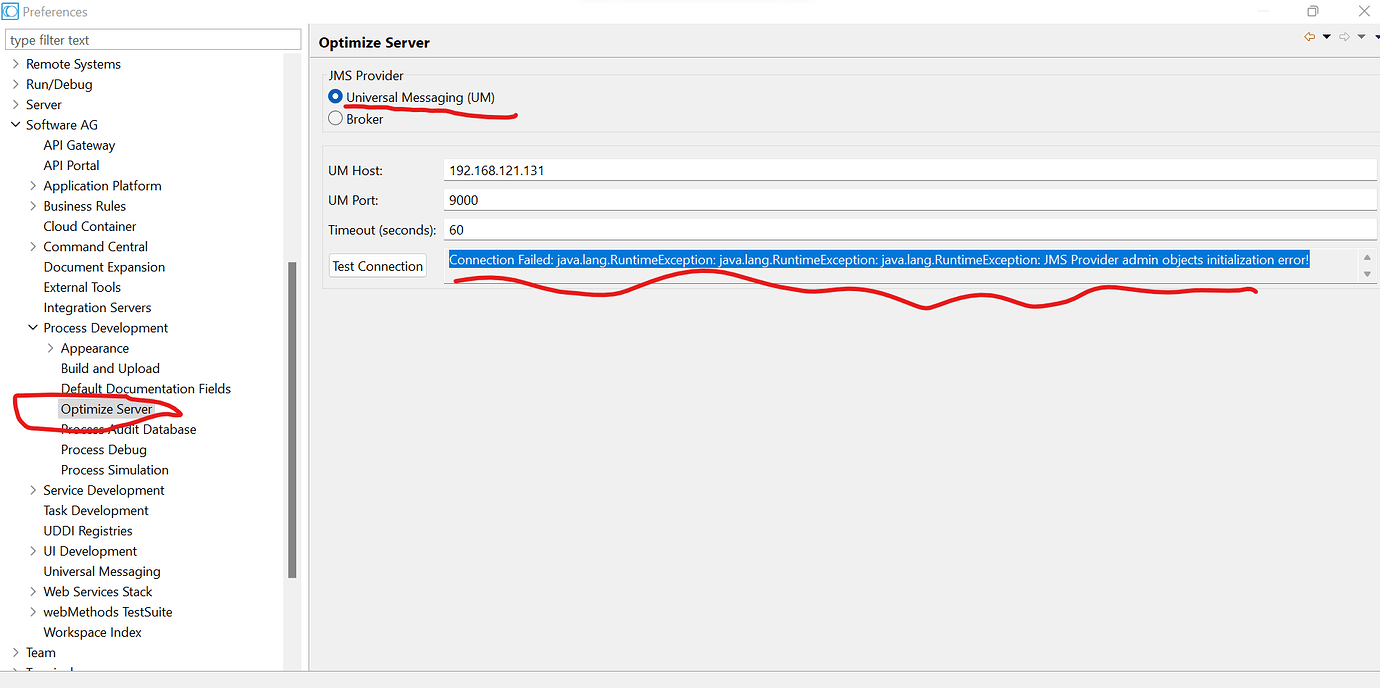Go back to the previous preference page
The width and height of the screenshot is (1380, 688).
1310,37
